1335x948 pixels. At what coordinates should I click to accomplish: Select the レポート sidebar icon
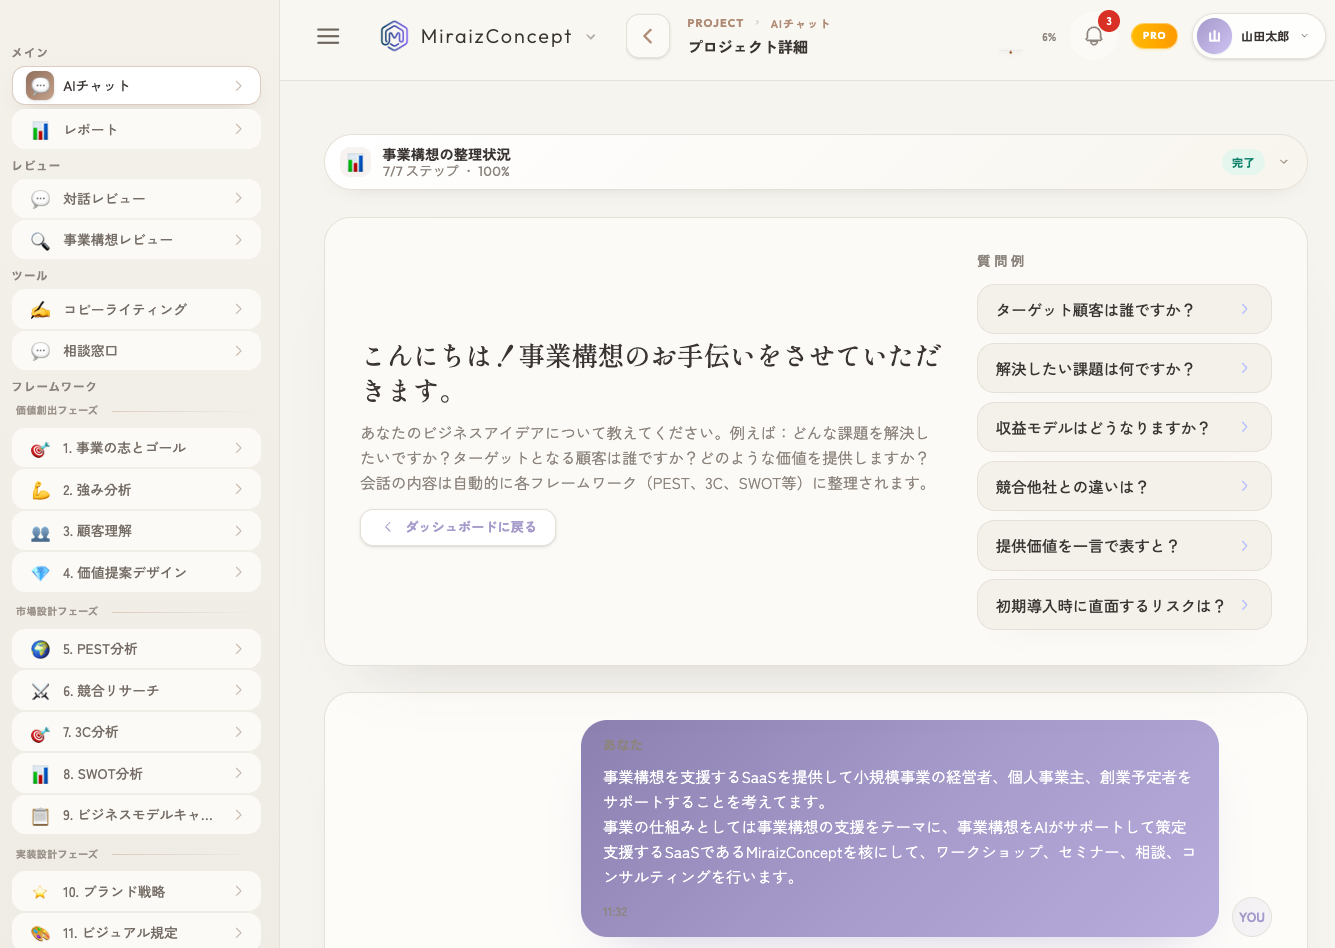point(38,129)
